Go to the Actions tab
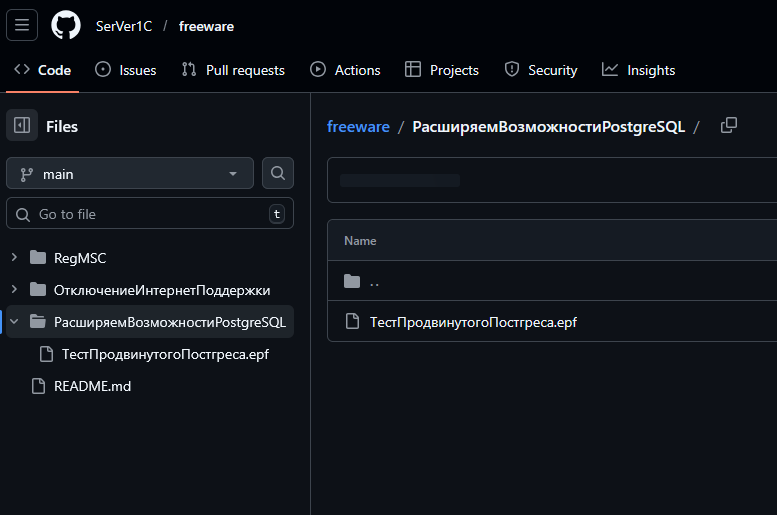The width and height of the screenshot is (777, 515). pos(345,70)
